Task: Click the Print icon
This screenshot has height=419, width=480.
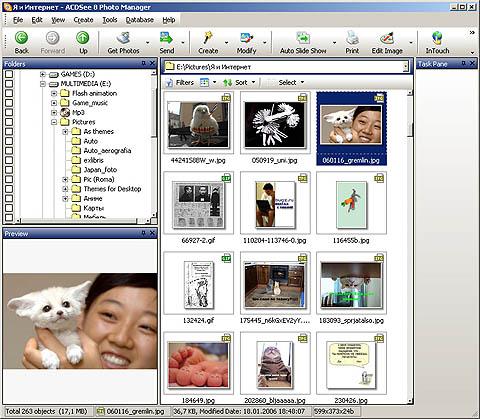Action: (x=352, y=38)
